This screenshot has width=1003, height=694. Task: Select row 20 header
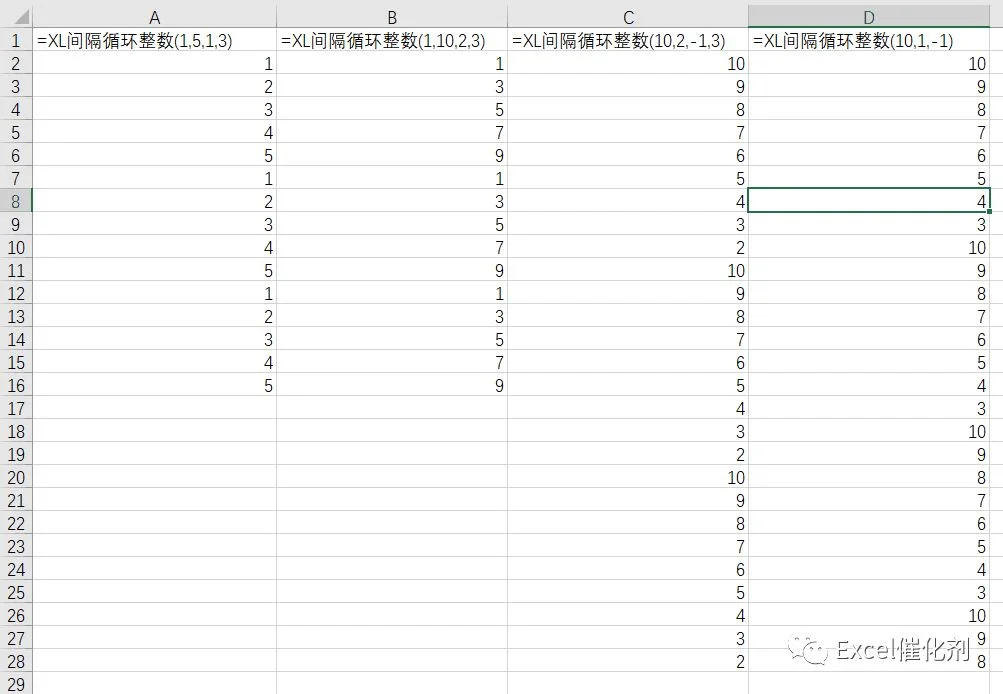(16, 477)
